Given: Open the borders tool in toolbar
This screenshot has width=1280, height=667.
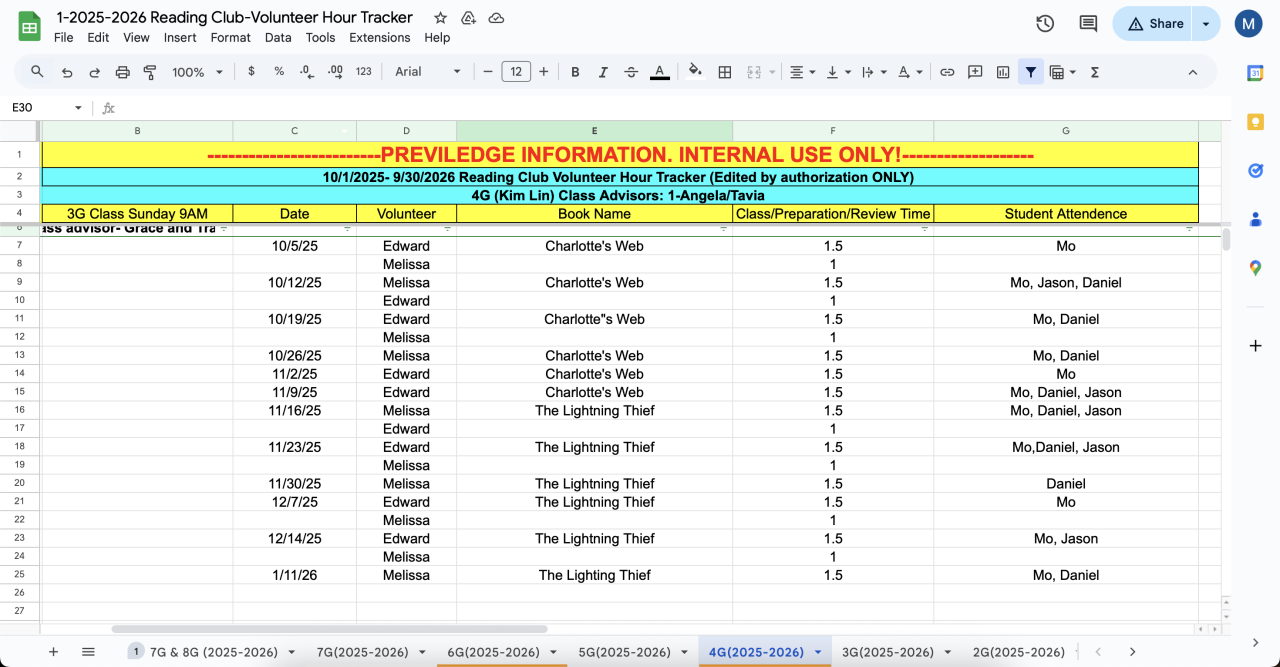Looking at the screenshot, I should pyautogui.click(x=725, y=72).
